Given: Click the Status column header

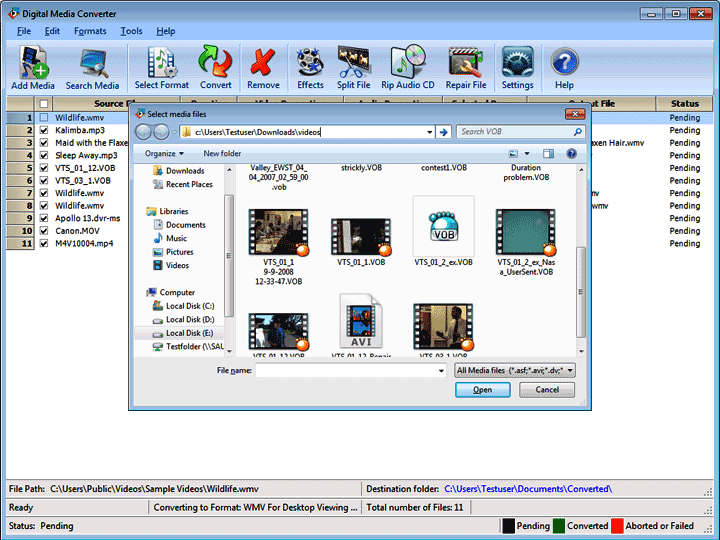Looking at the screenshot, I should tap(685, 104).
